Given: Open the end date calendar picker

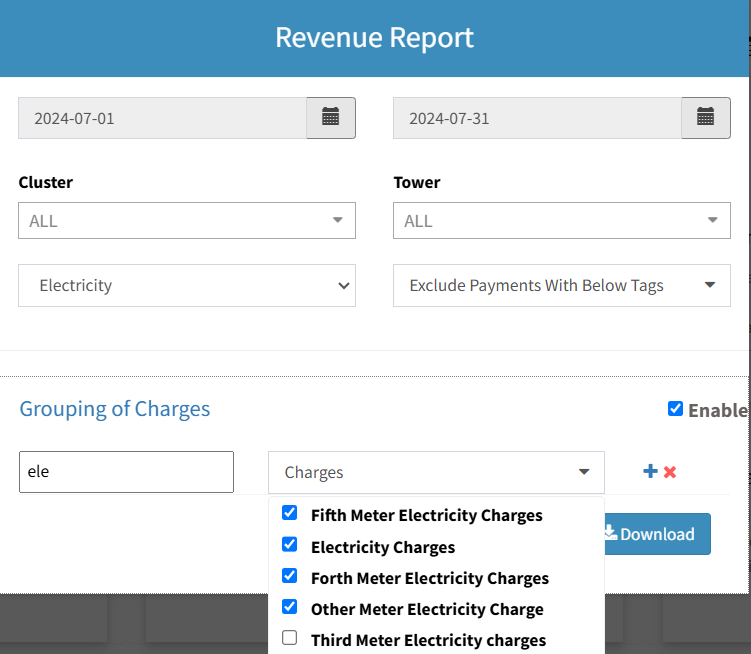Looking at the screenshot, I should point(705,118).
